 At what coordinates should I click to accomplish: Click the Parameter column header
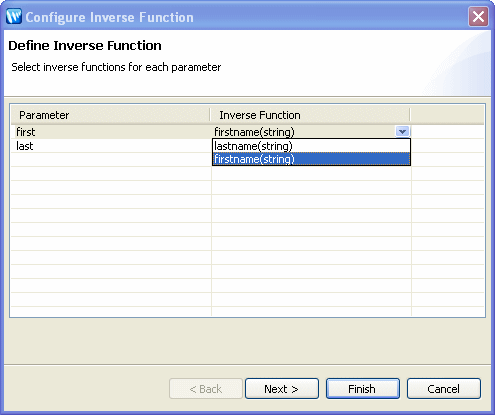tap(110, 115)
